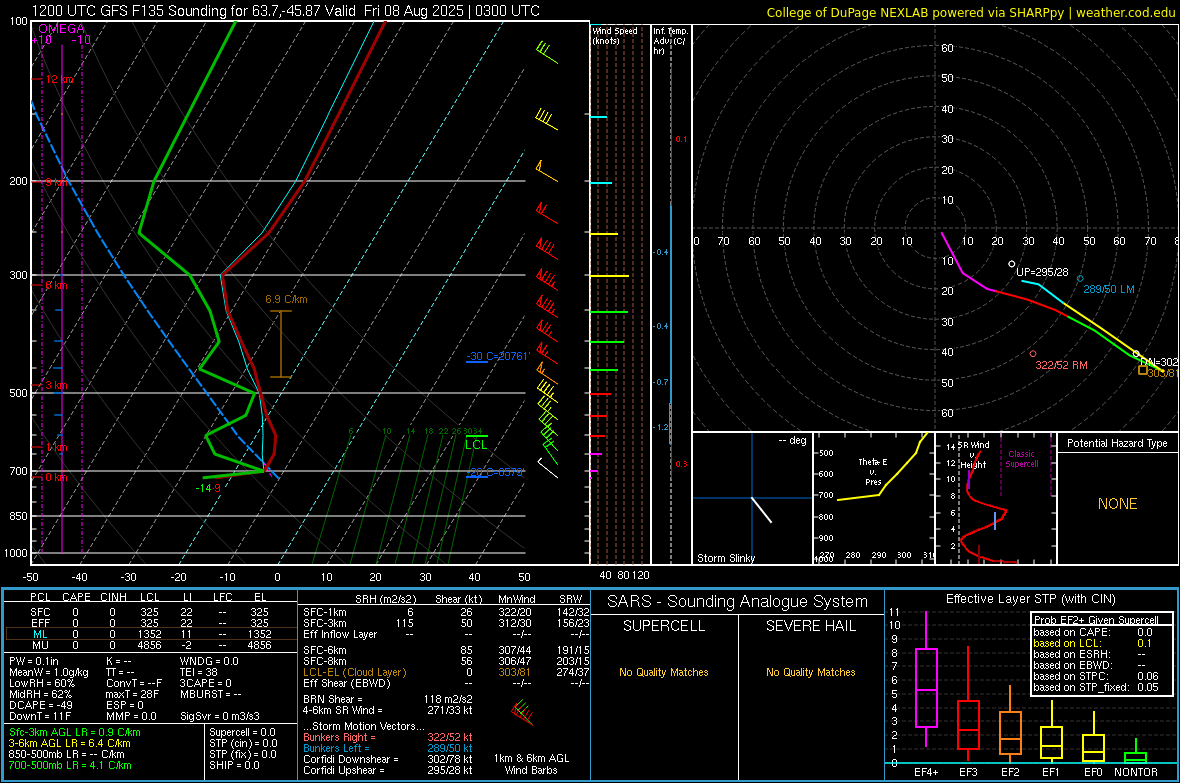Click the TEI = 38 value

click(x=199, y=672)
